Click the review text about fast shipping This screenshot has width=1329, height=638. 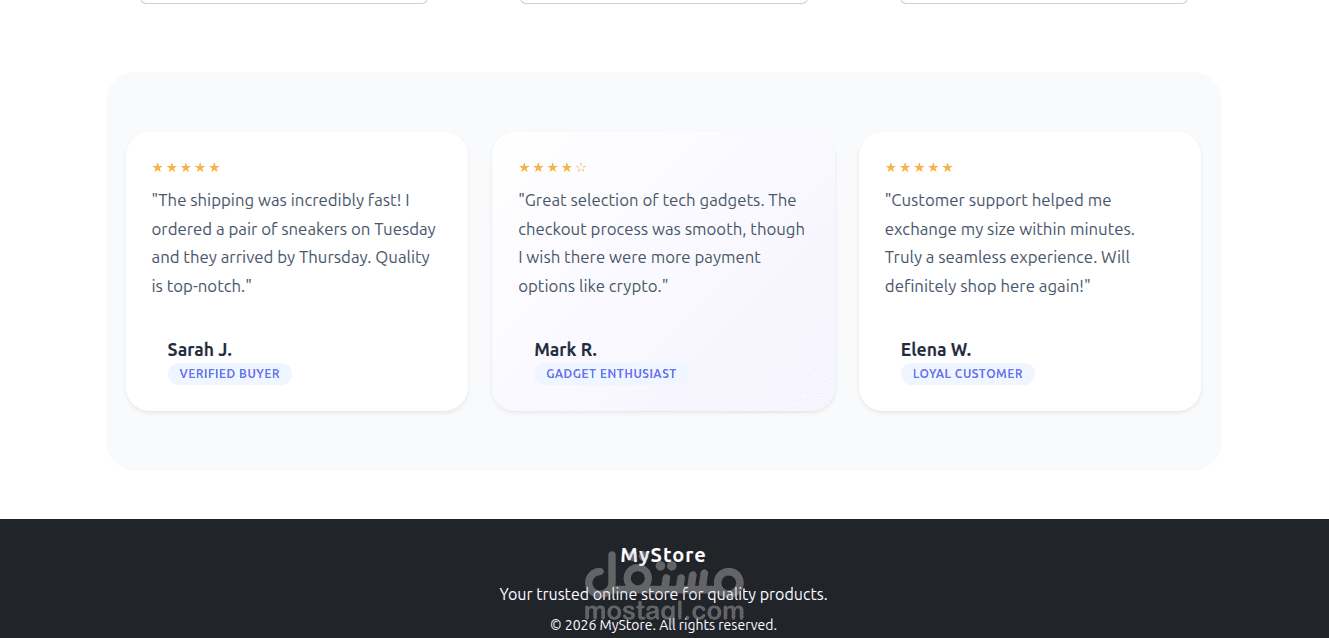pyautogui.click(x=294, y=243)
